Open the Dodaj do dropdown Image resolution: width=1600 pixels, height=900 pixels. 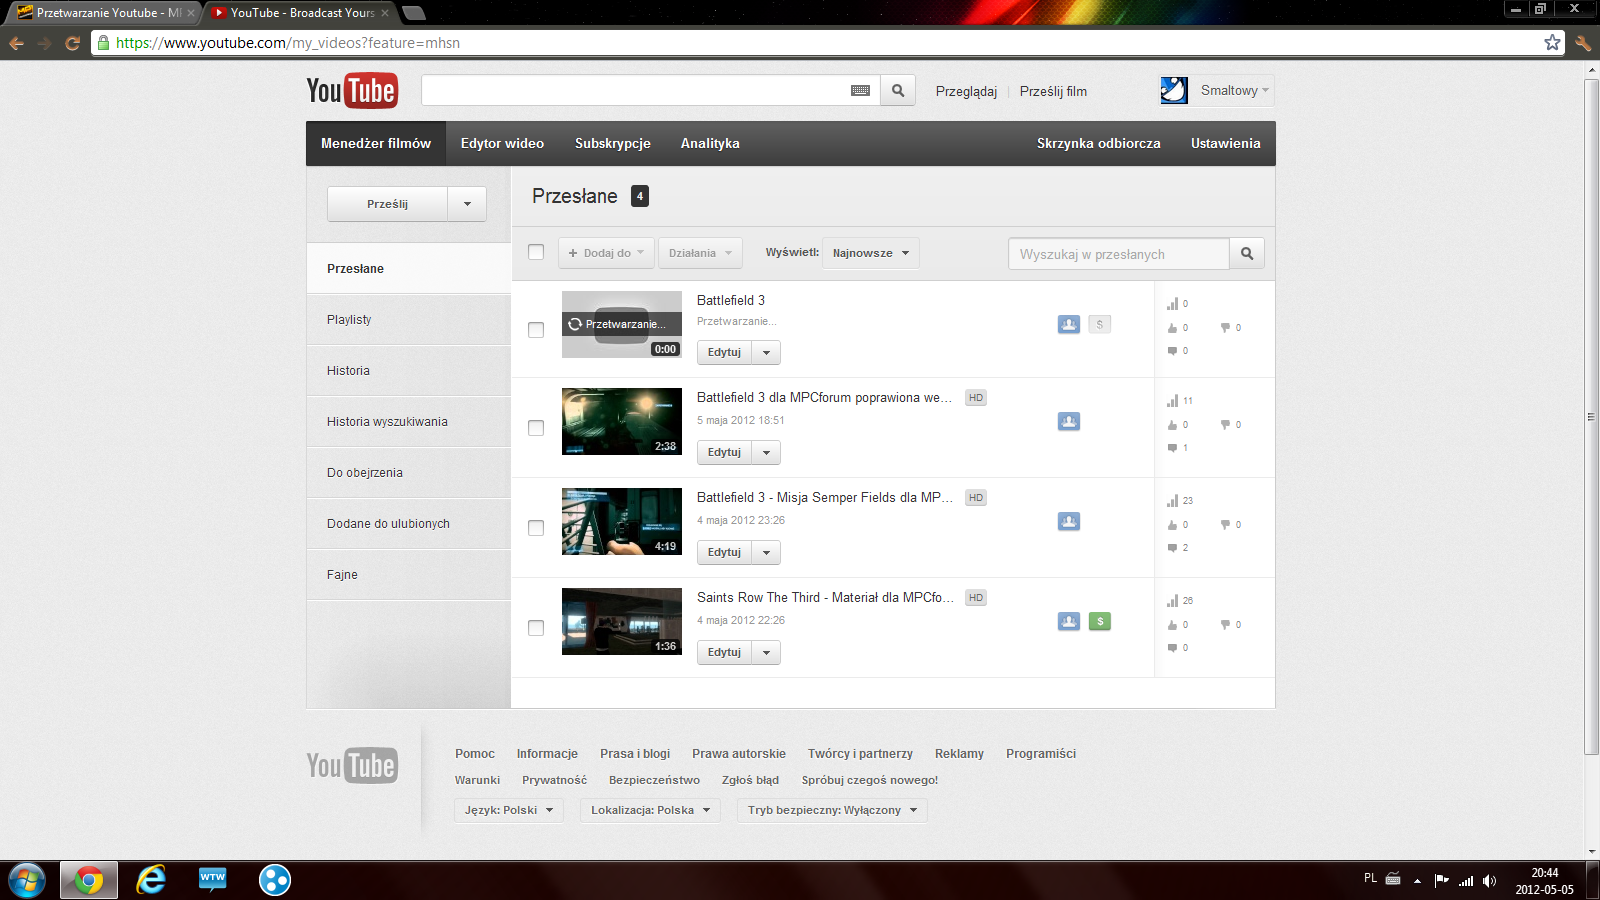pyautogui.click(x=607, y=253)
